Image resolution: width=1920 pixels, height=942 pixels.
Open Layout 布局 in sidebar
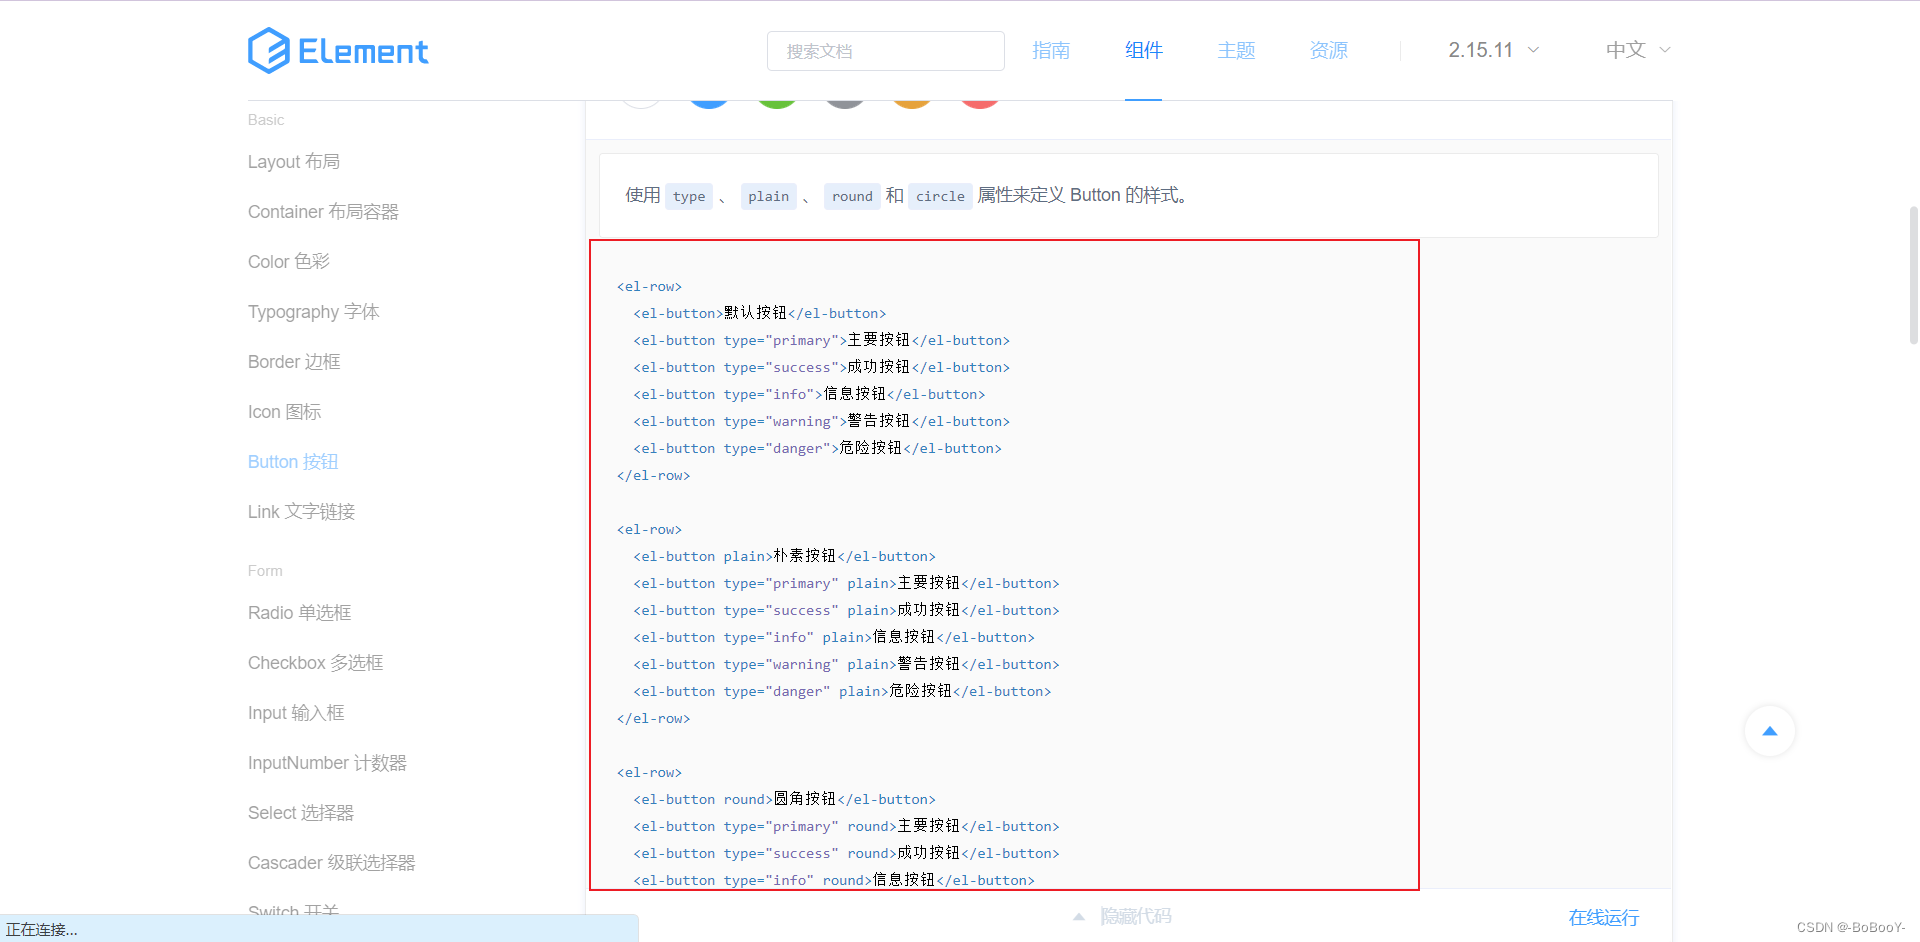point(294,162)
